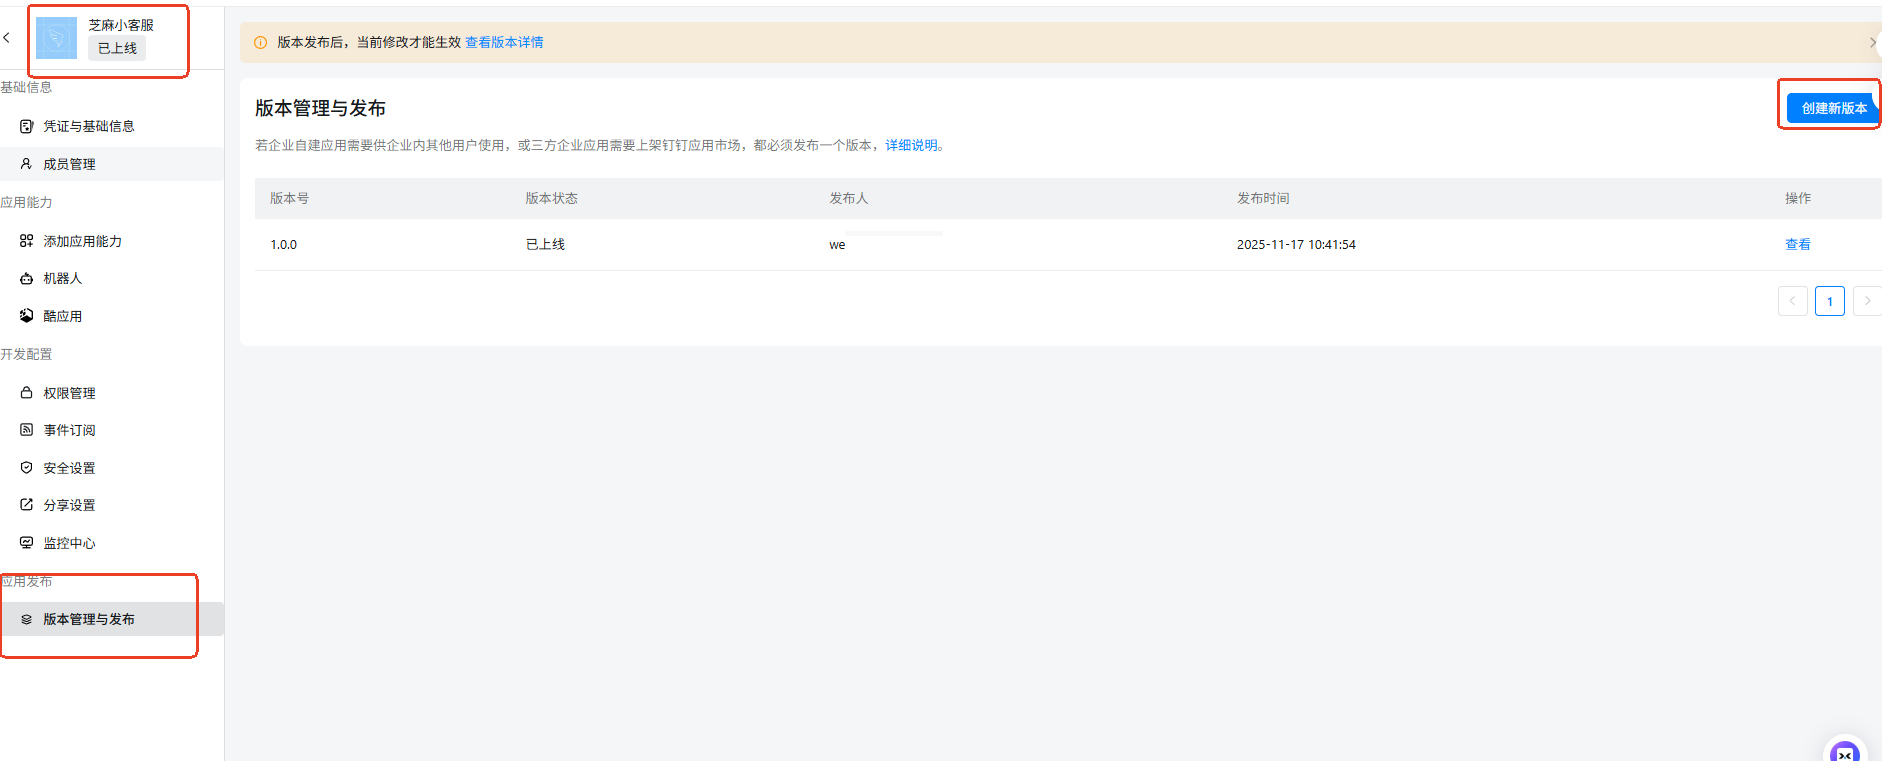Open the 详细说明 link
Screen dimensions: 1882x761
[911, 145]
